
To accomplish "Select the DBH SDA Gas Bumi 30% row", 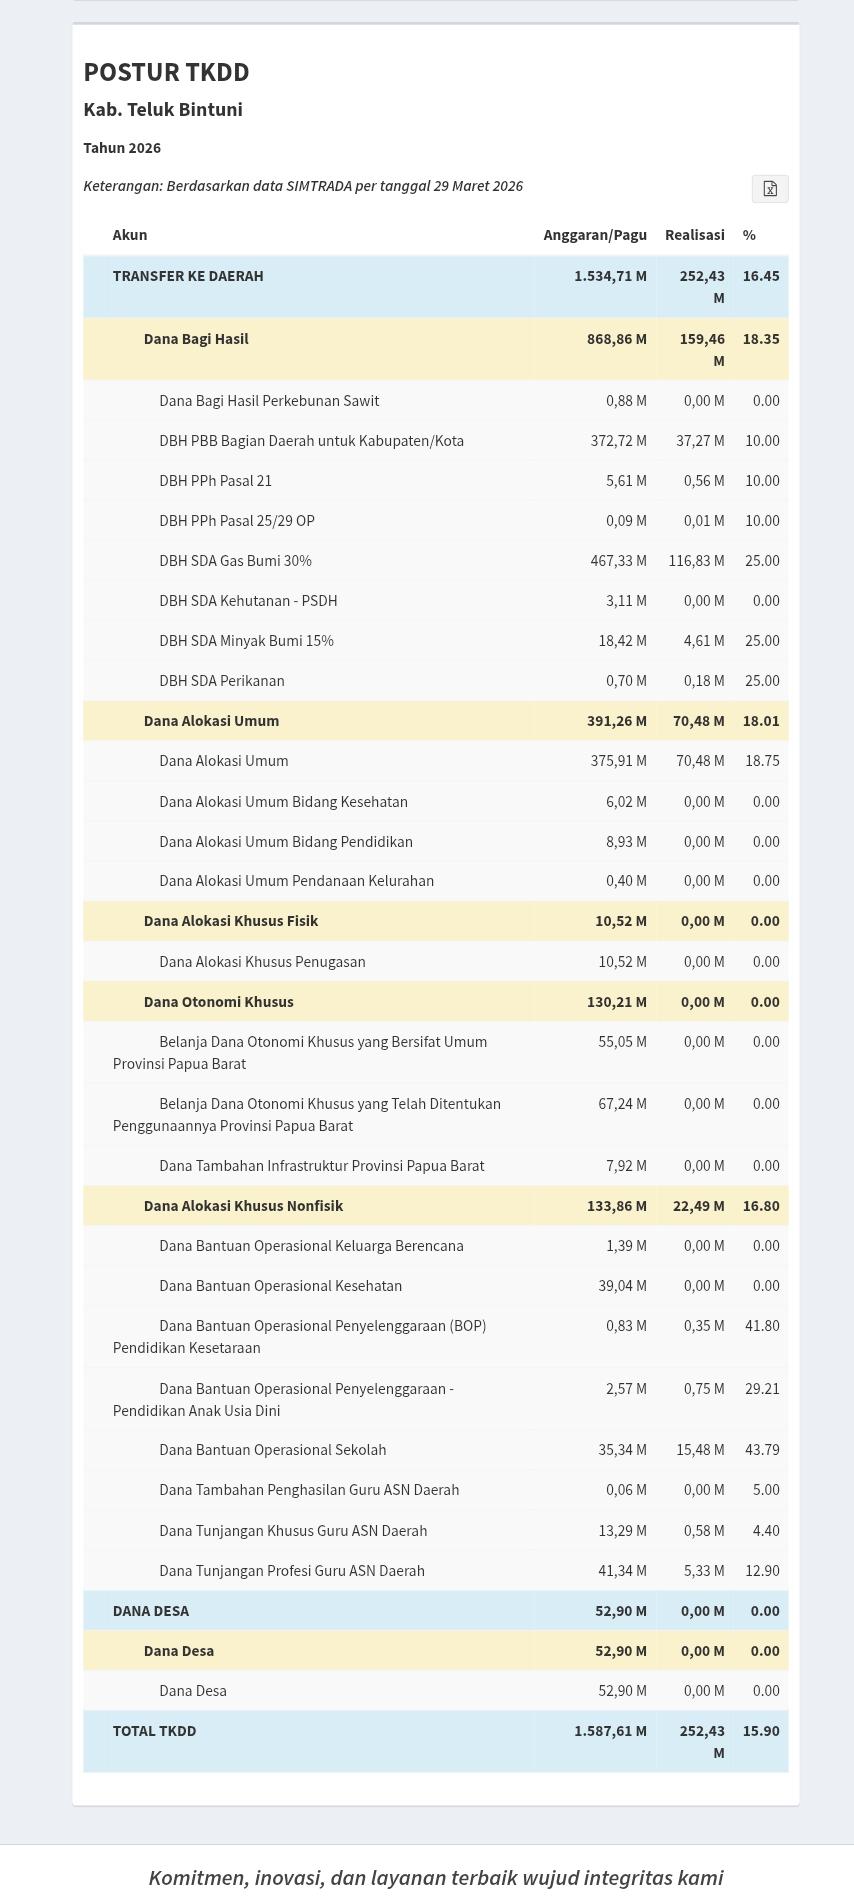I will [x=235, y=561].
